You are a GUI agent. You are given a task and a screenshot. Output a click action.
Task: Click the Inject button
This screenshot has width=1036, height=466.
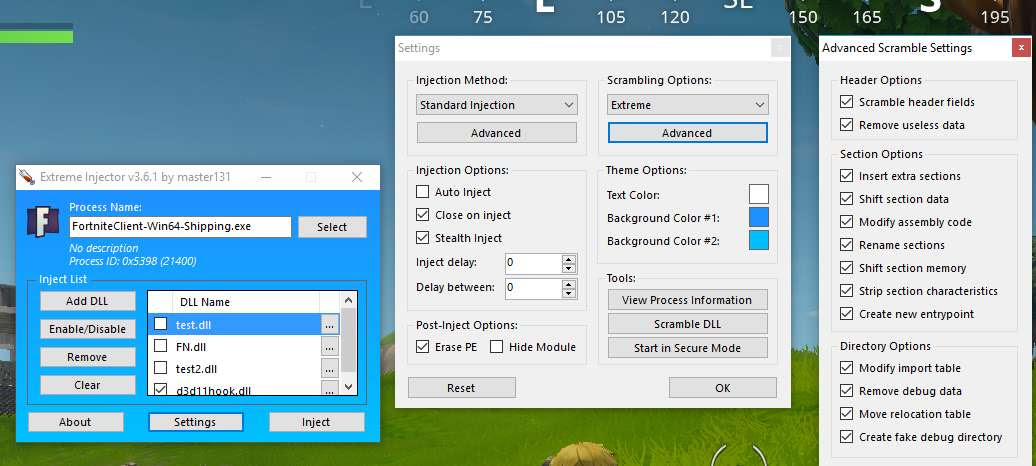tap(316, 422)
